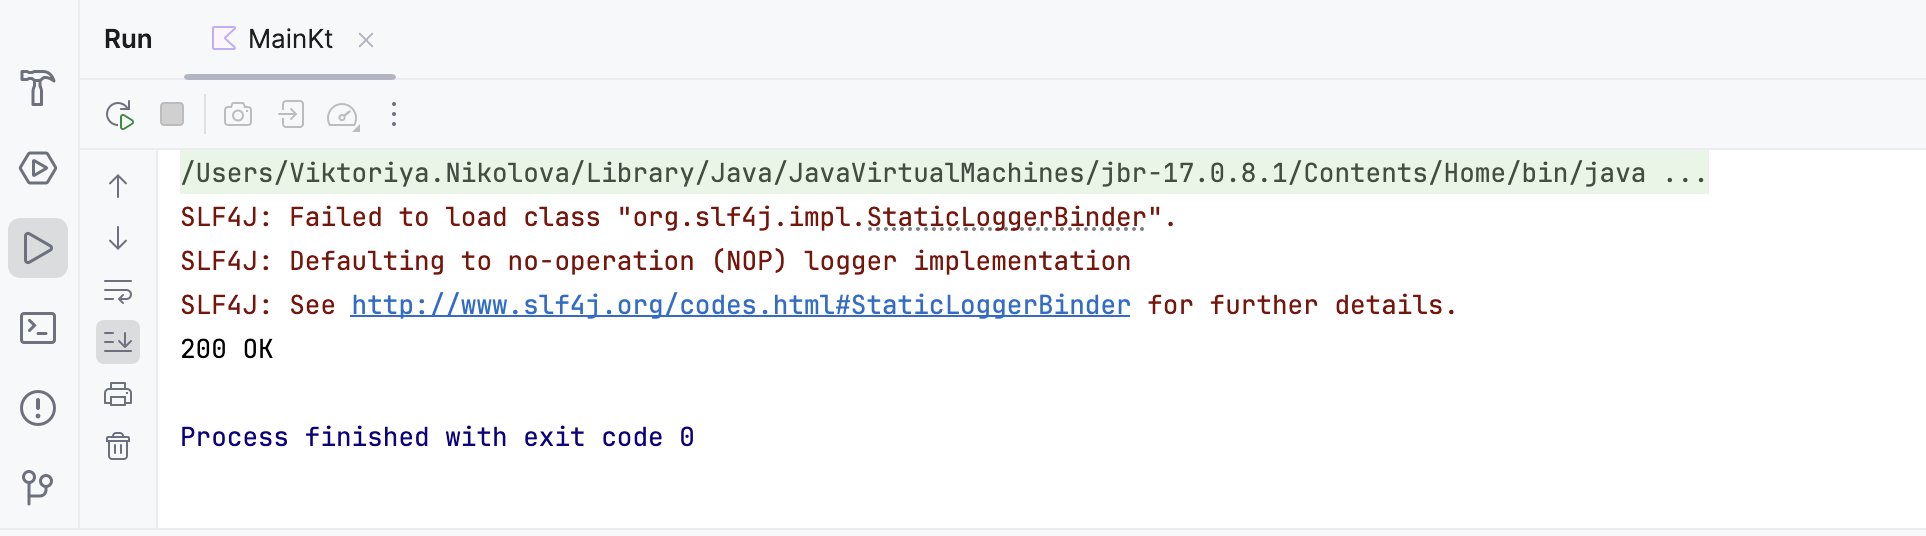The width and height of the screenshot is (1926, 536).
Task: Open the Services tool window icon
Action: [38, 168]
